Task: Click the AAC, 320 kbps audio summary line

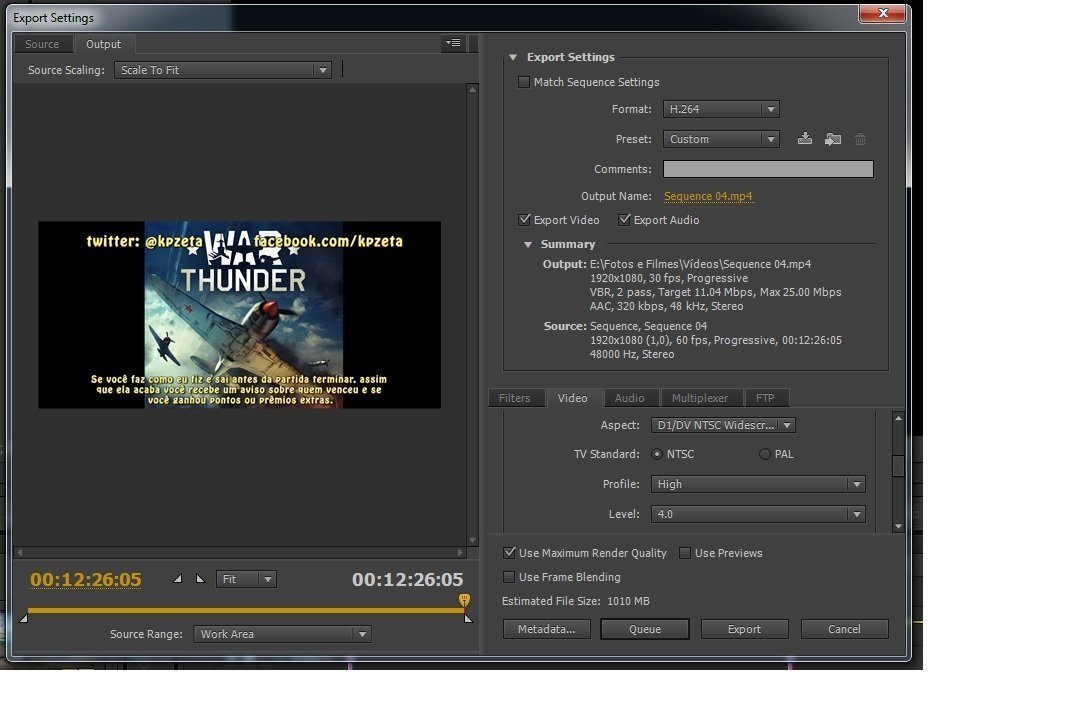Action: (x=667, y=306)
